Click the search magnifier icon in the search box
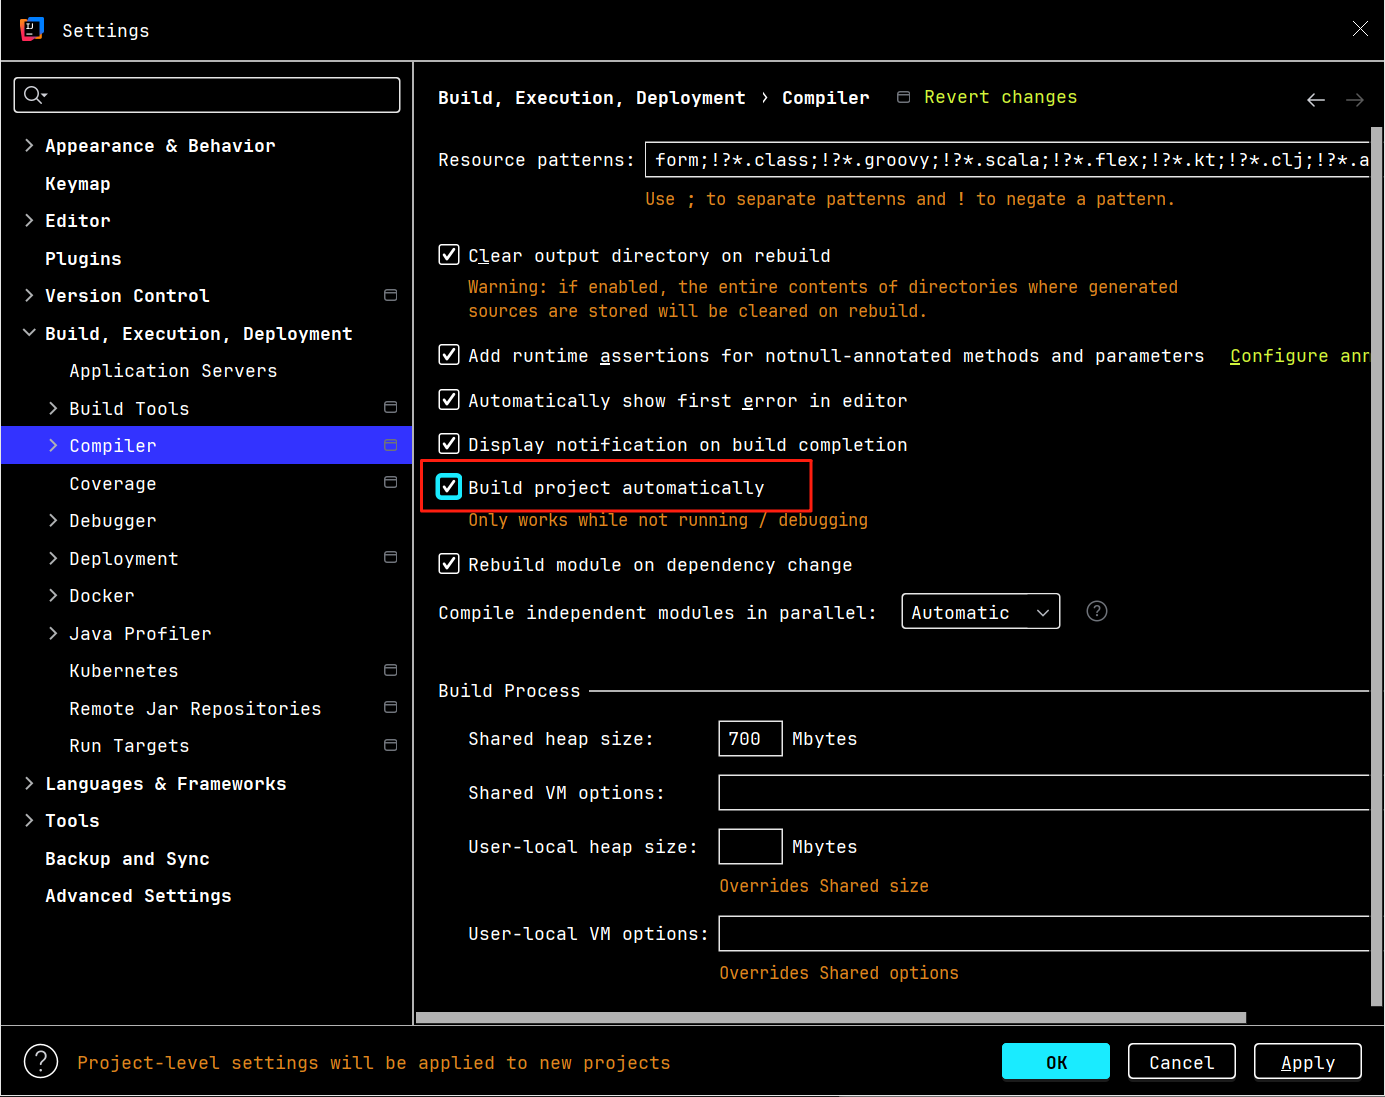1385x1097 pixels. pos(34,95)
